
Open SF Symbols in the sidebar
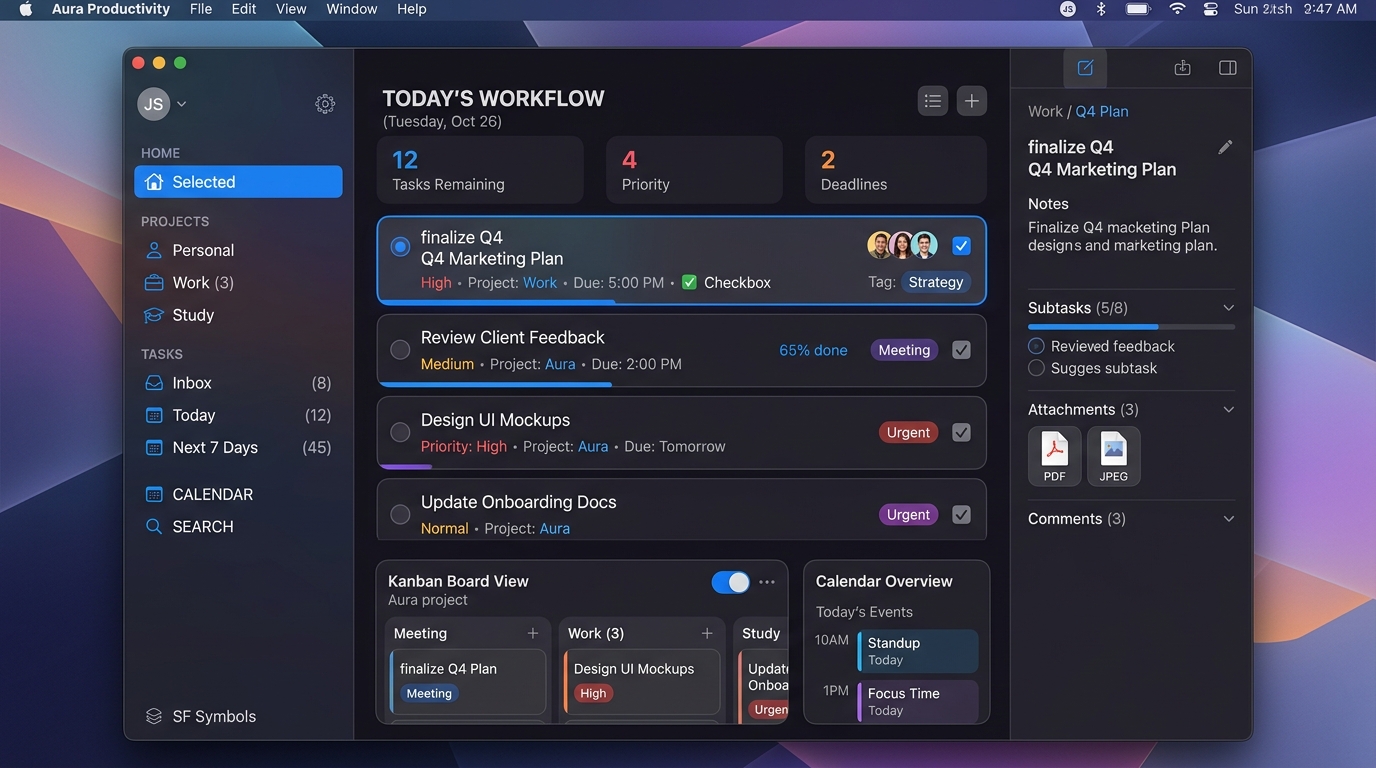click(x=201, y=716)
